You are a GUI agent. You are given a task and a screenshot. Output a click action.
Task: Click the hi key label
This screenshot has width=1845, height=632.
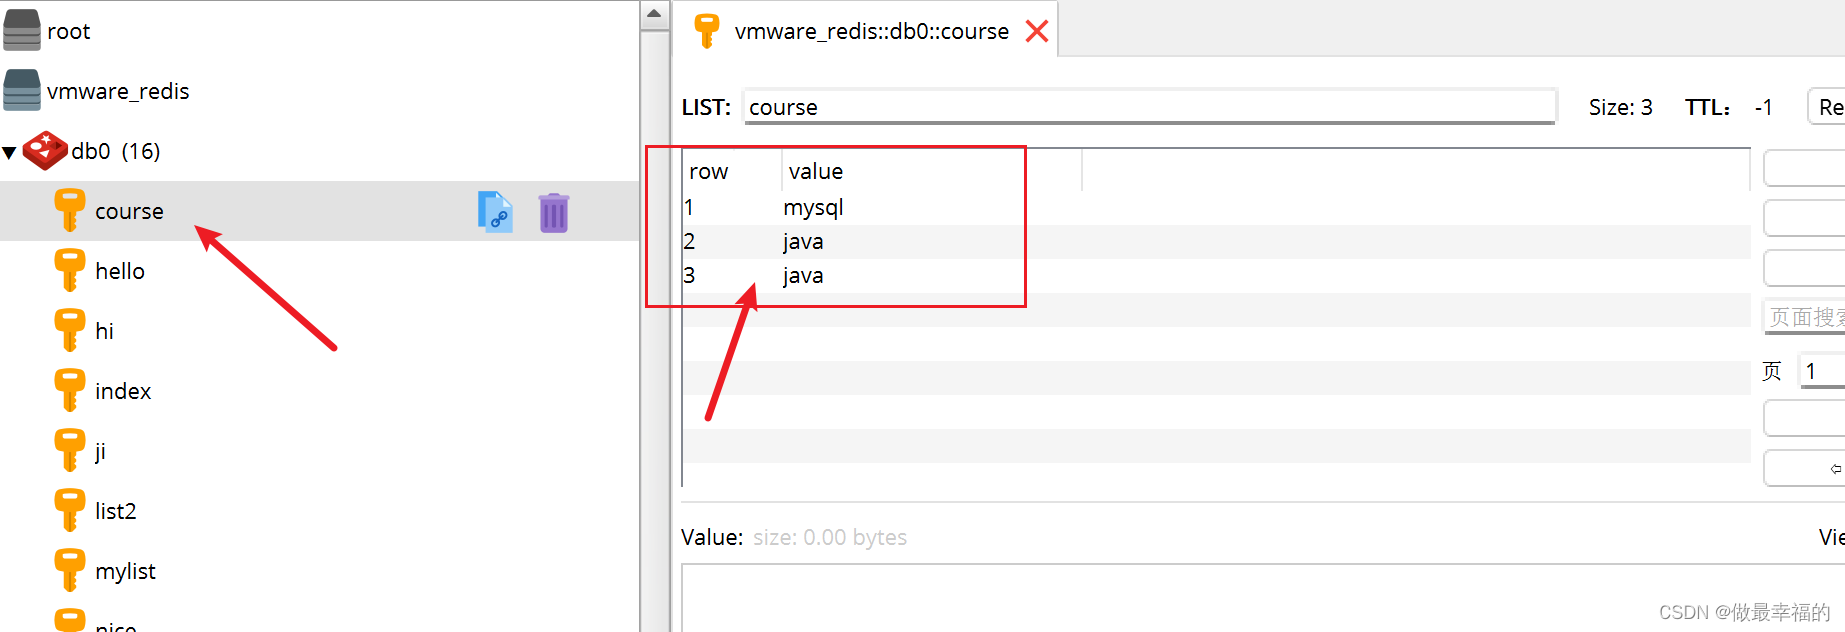tap(105, 331)
